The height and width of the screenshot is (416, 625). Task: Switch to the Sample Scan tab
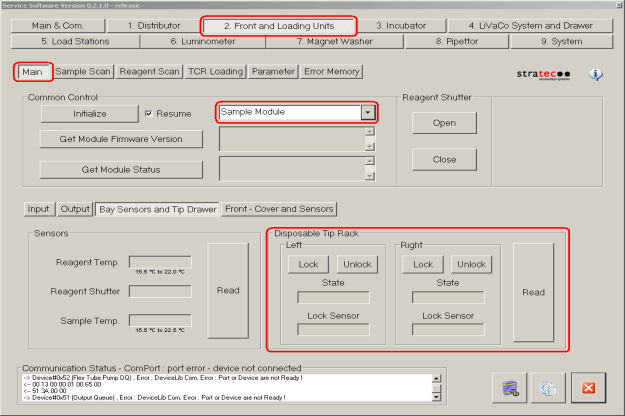tap(83, 72)
